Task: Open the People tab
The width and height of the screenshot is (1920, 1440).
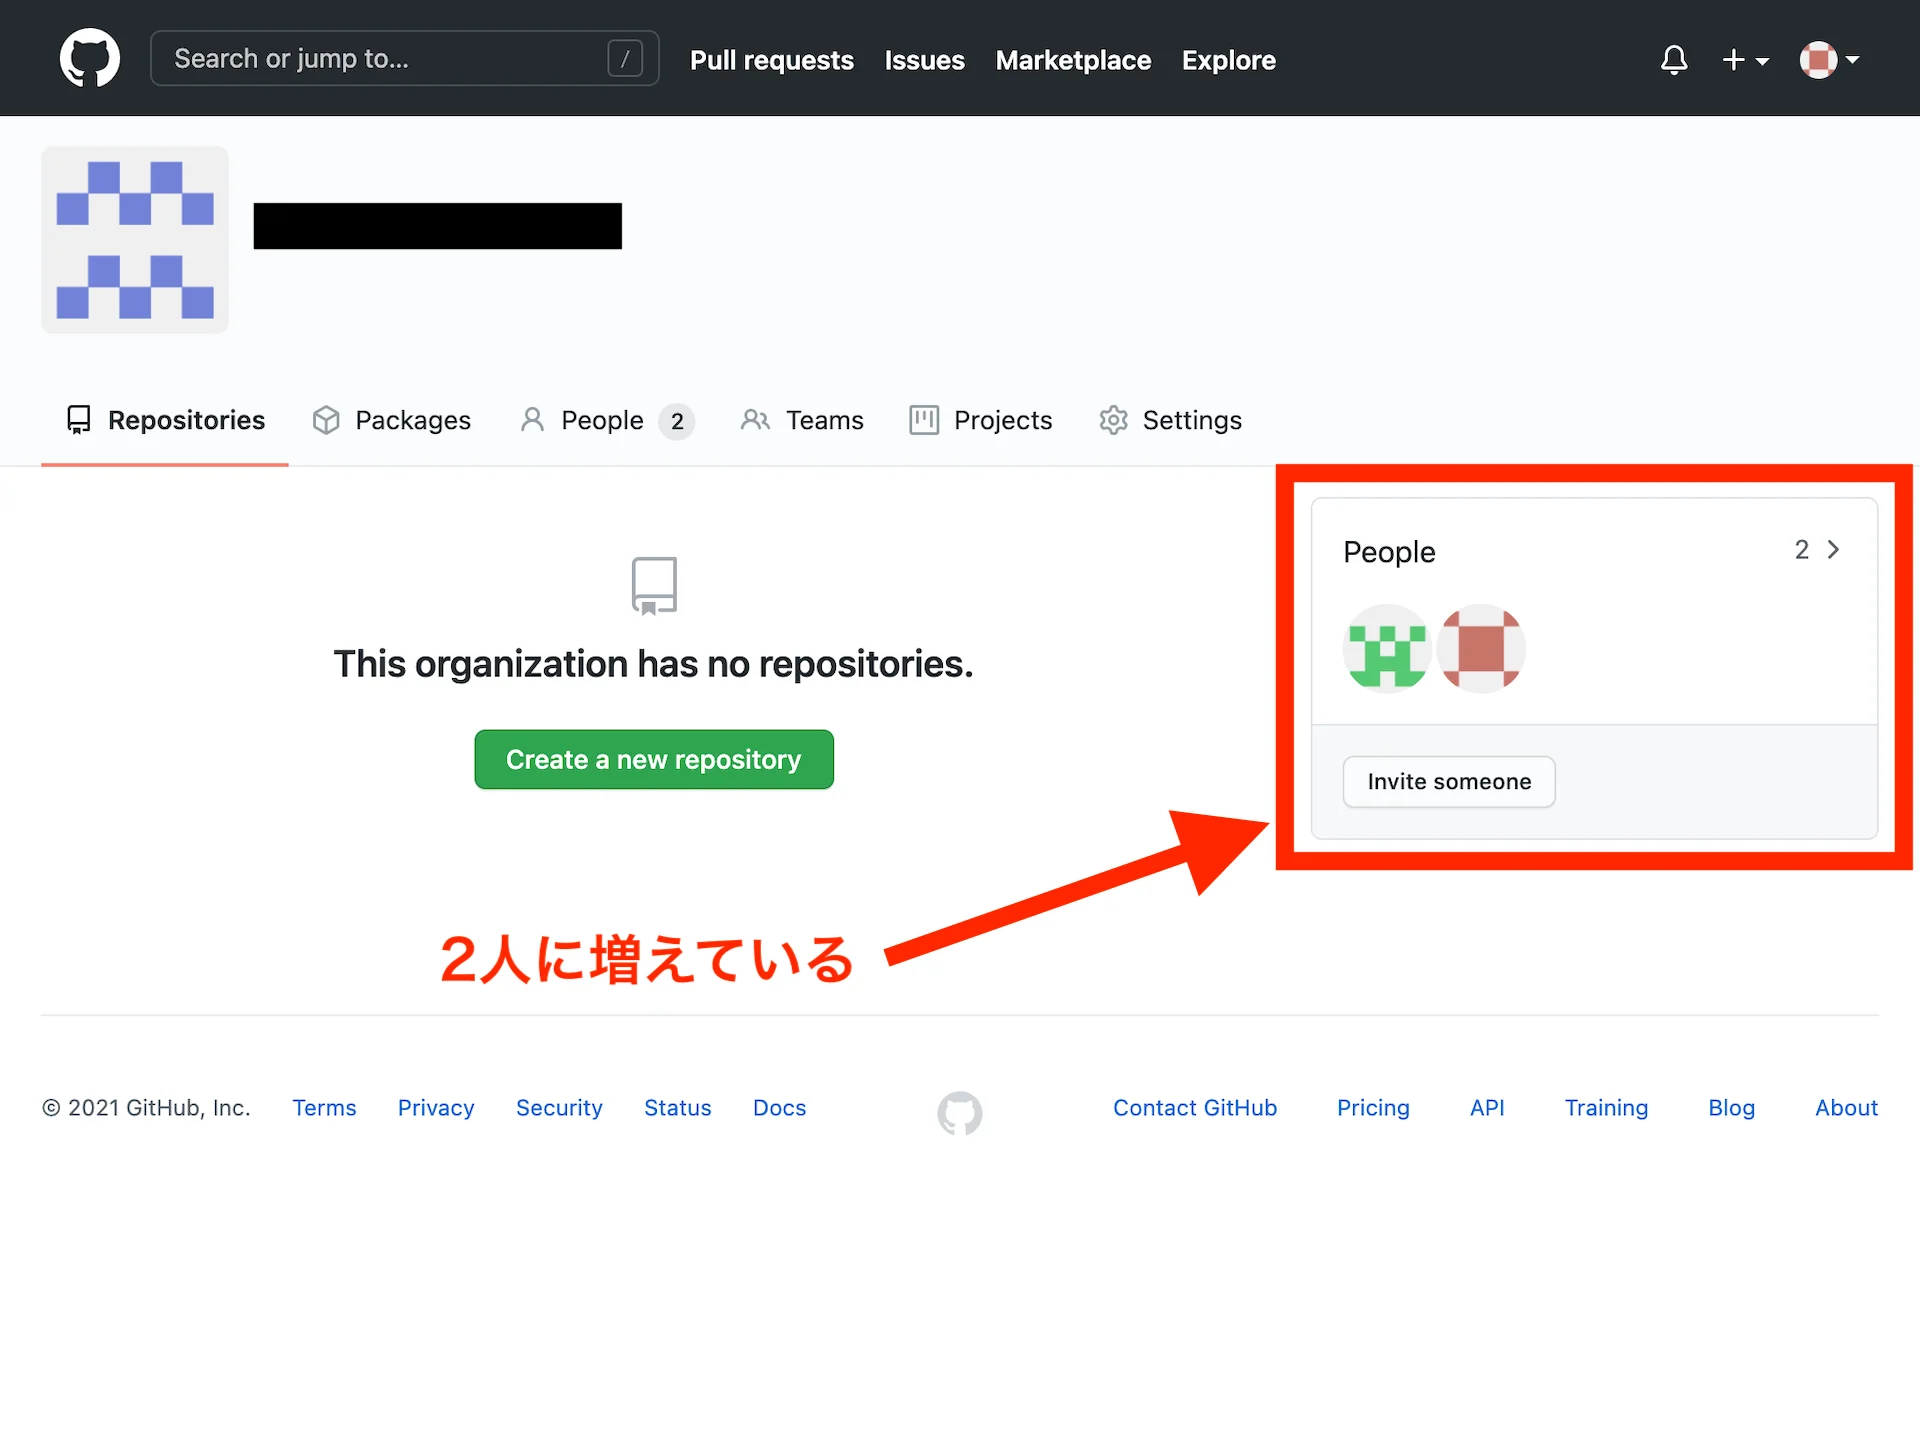Action: tap(604, 420)
